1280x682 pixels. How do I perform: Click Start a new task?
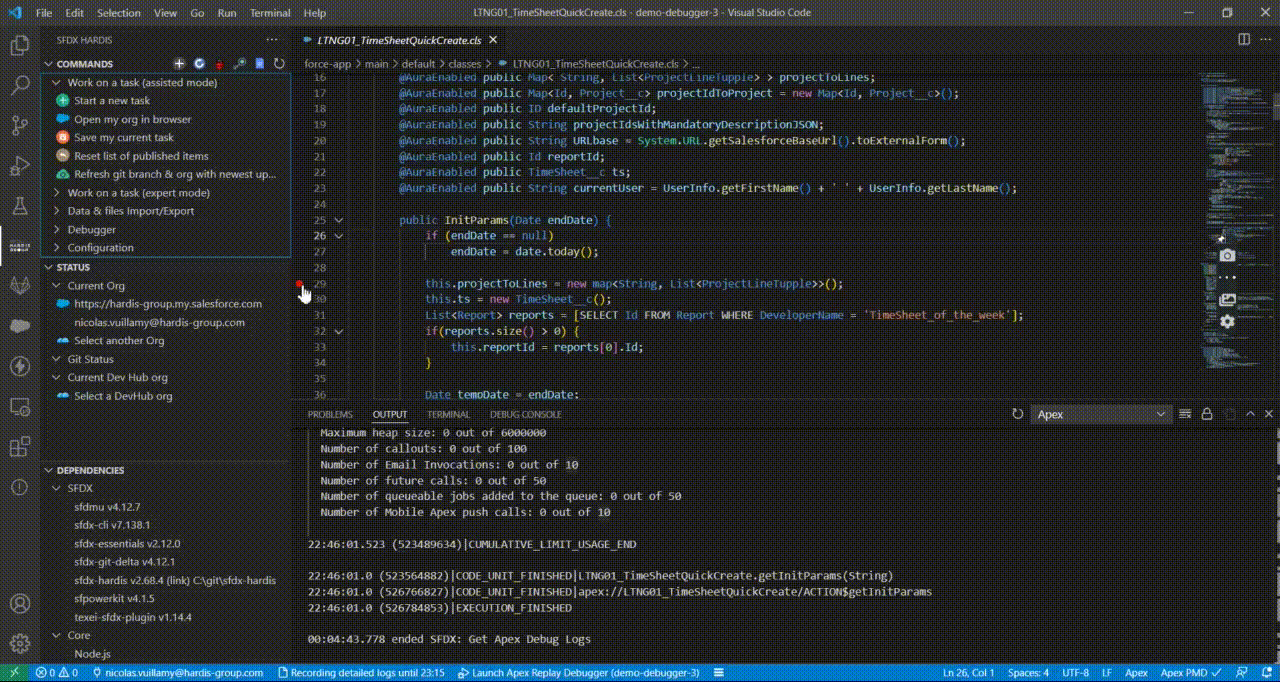click(x=112, y=101)
